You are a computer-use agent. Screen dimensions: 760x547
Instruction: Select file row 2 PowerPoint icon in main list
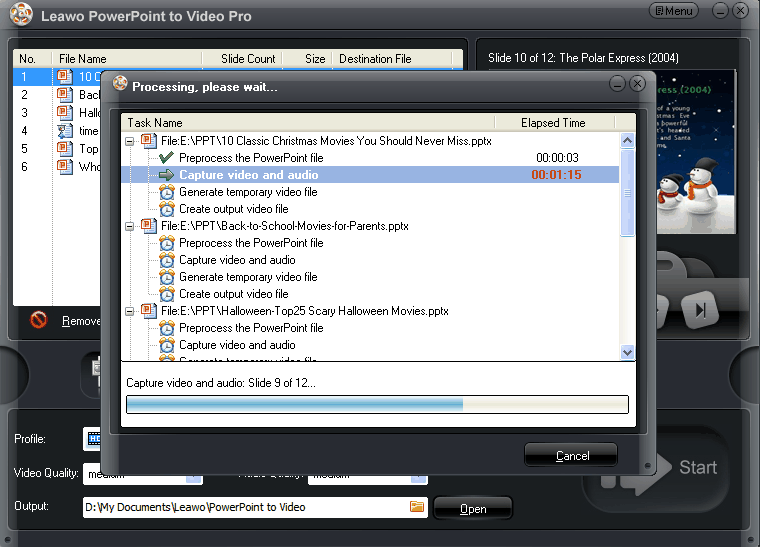[64, 94]
